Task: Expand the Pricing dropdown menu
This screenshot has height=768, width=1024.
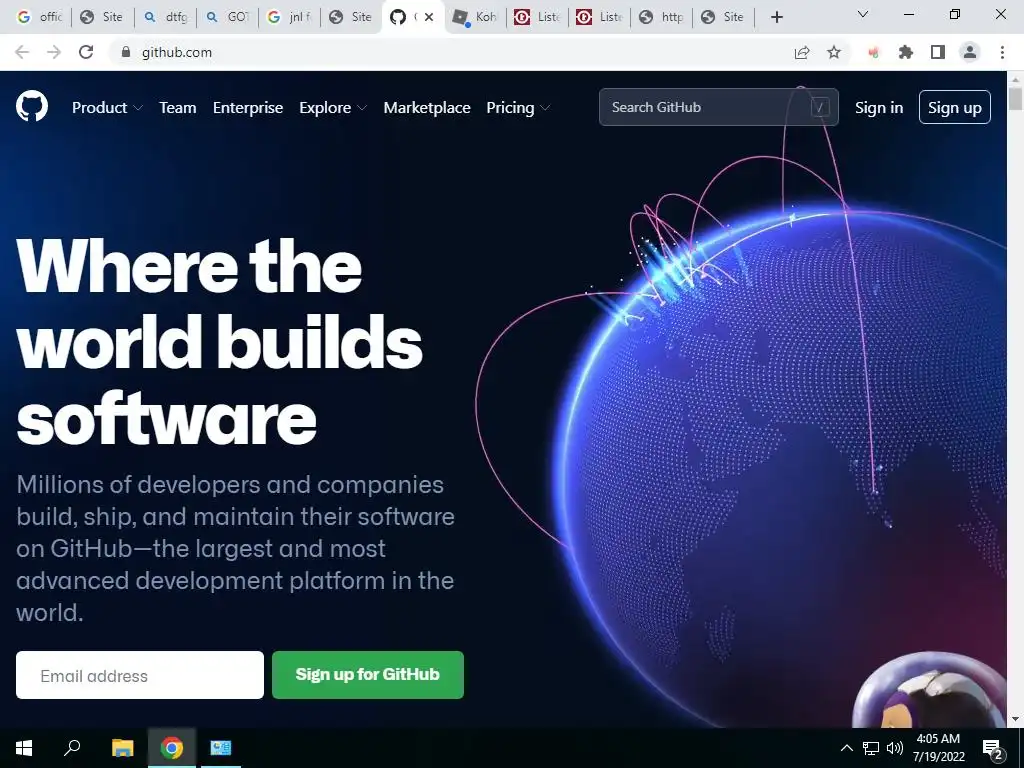Action: tap(518, 108)
